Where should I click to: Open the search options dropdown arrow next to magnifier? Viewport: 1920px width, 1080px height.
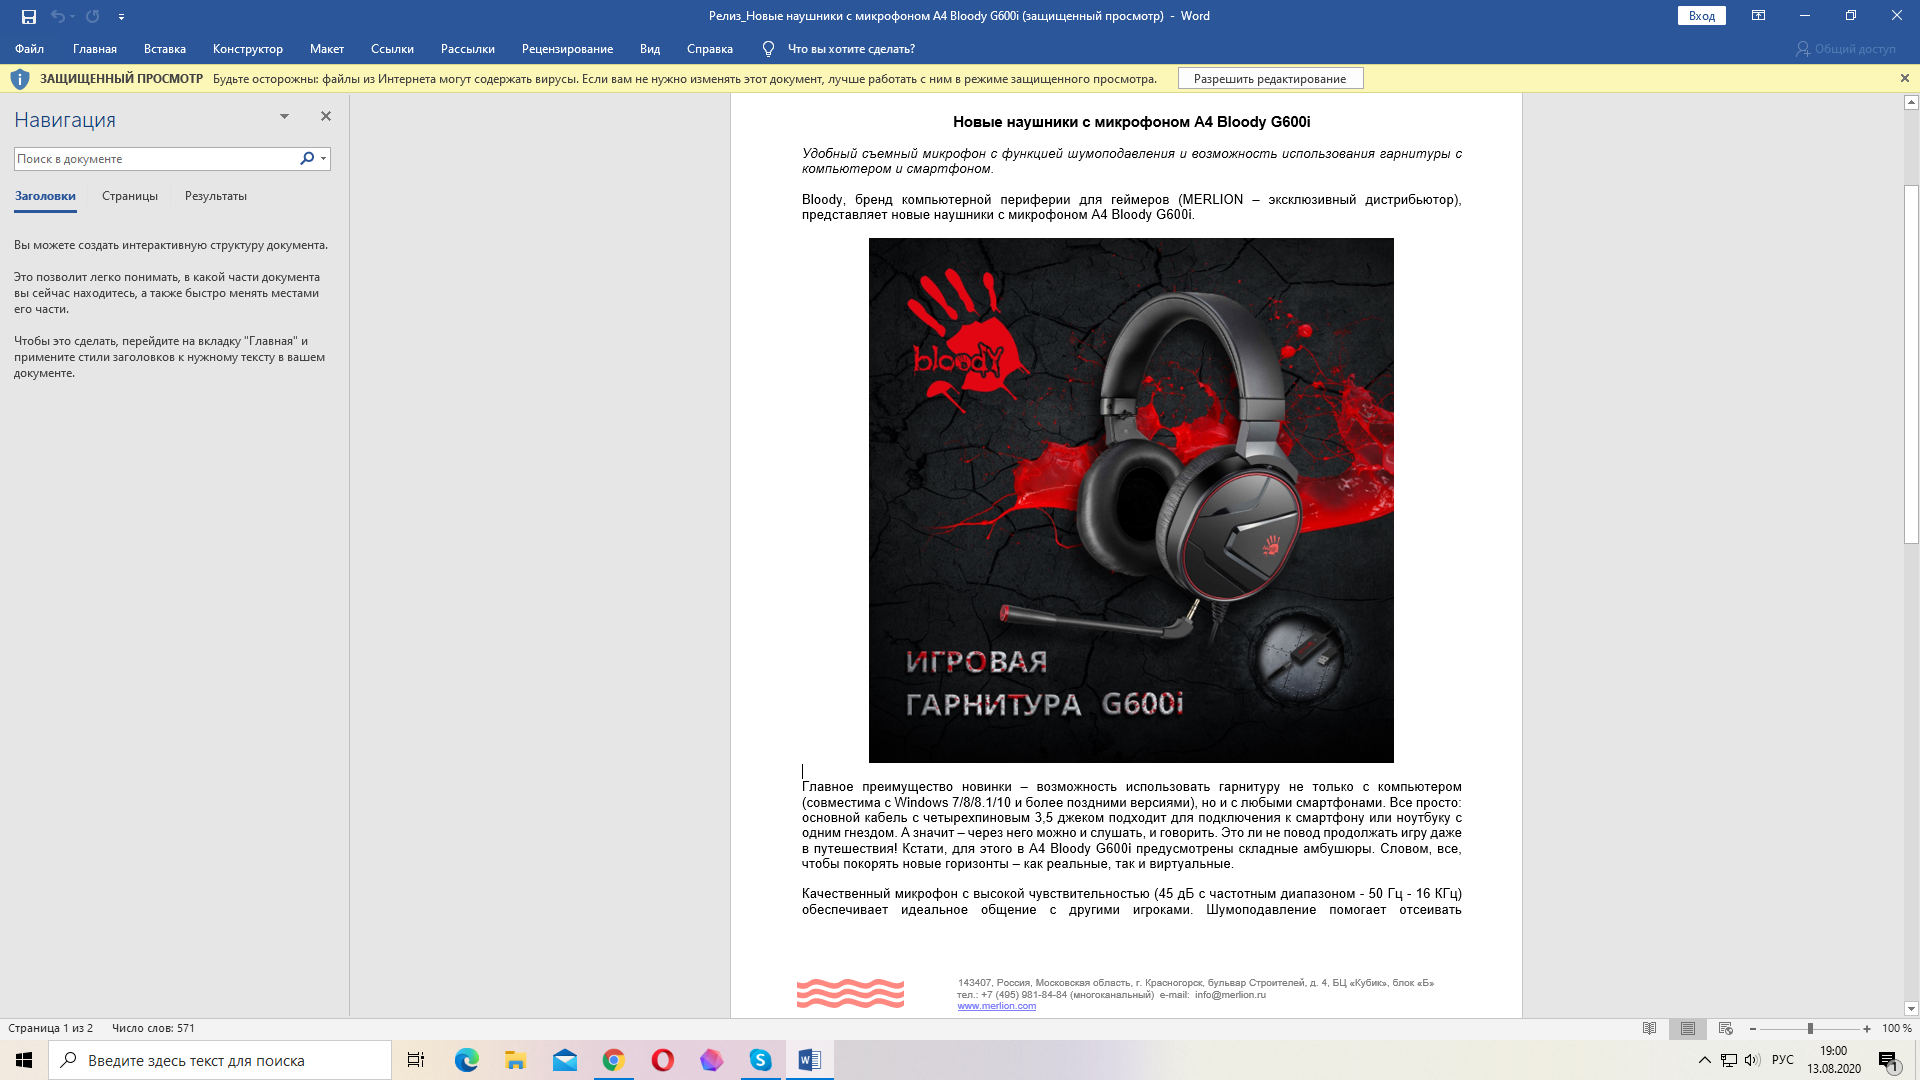[323, 159]
